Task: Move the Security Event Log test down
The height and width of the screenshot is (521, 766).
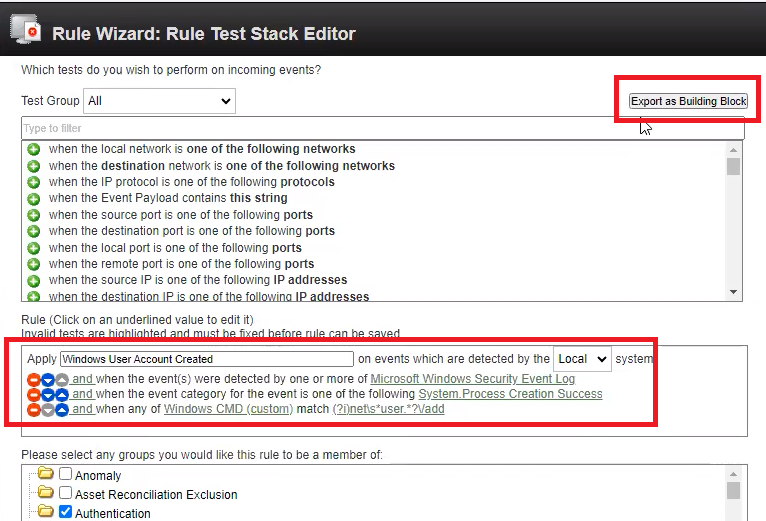Action: pyautogui.click(x=48, y=380)
